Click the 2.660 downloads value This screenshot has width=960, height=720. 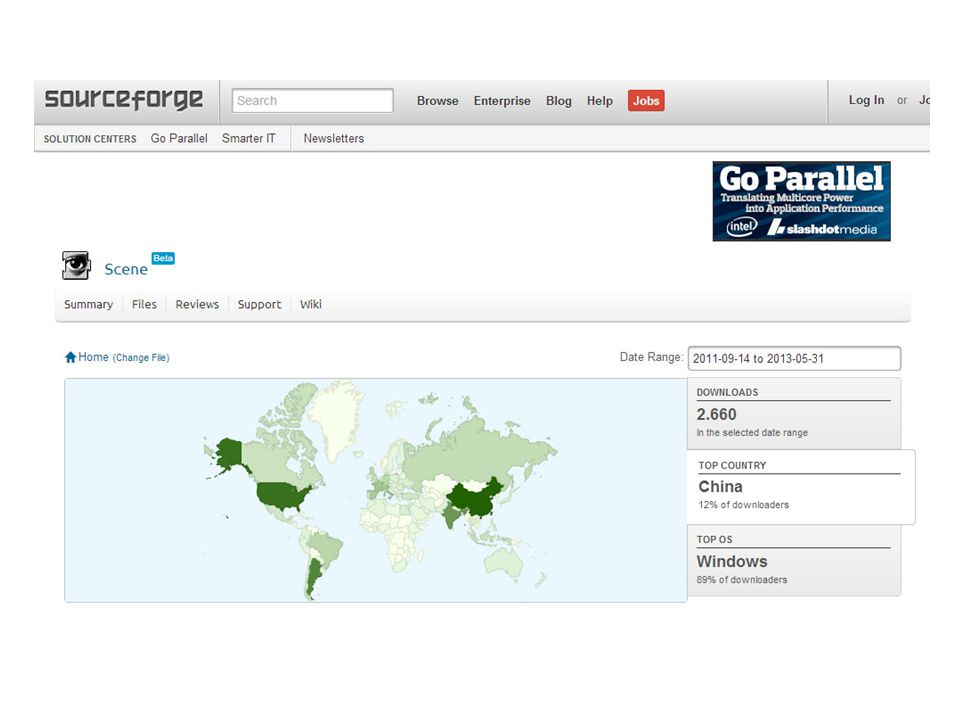coord(716,414)
